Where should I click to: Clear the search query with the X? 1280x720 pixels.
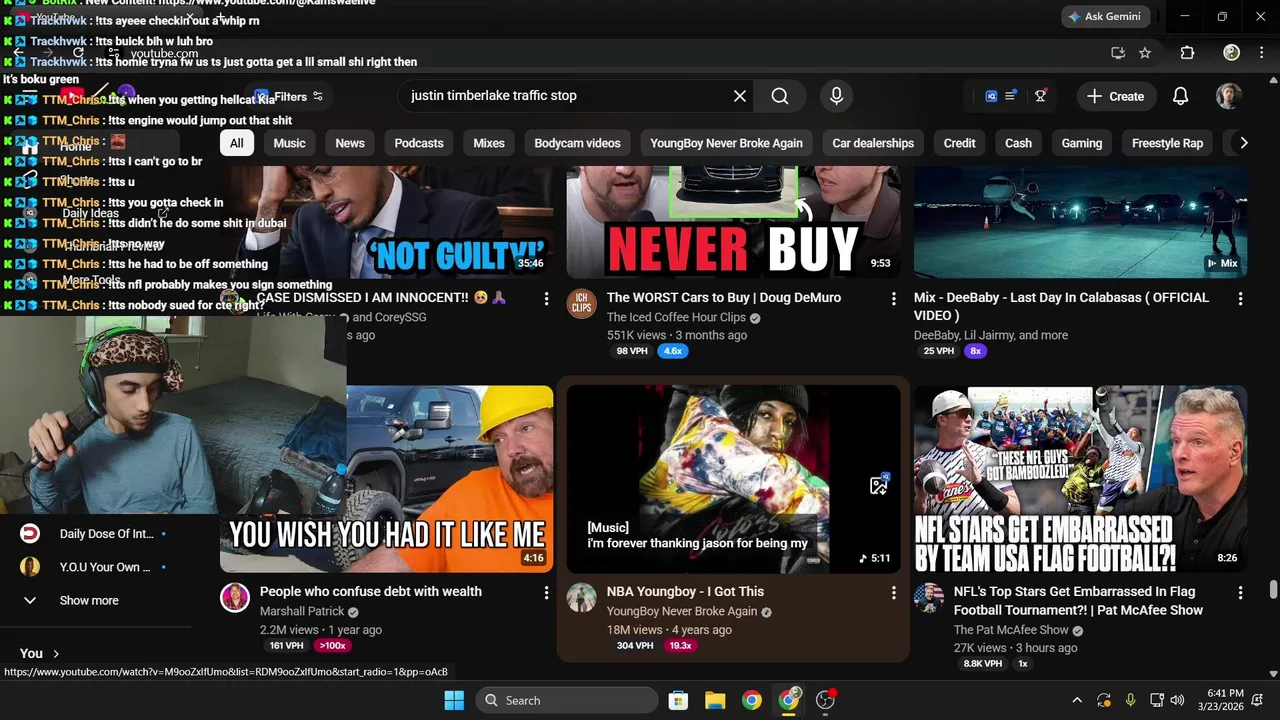pos(740,96)
